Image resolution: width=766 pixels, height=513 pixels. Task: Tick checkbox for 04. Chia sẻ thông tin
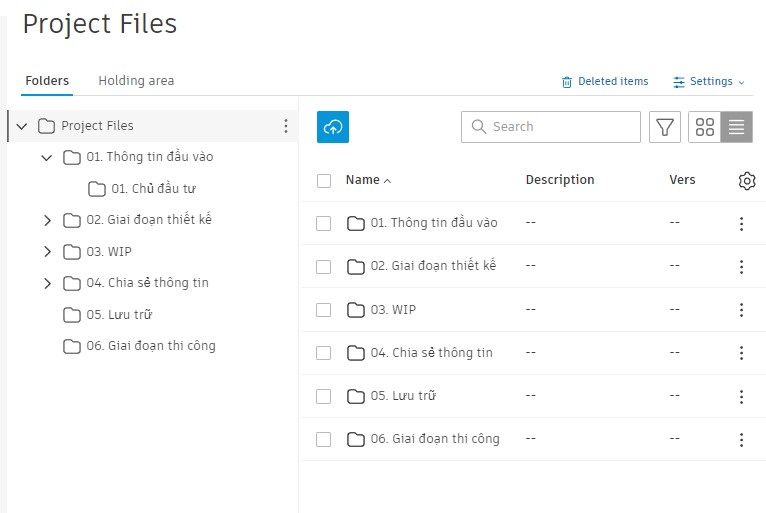[x=323, y=353]
